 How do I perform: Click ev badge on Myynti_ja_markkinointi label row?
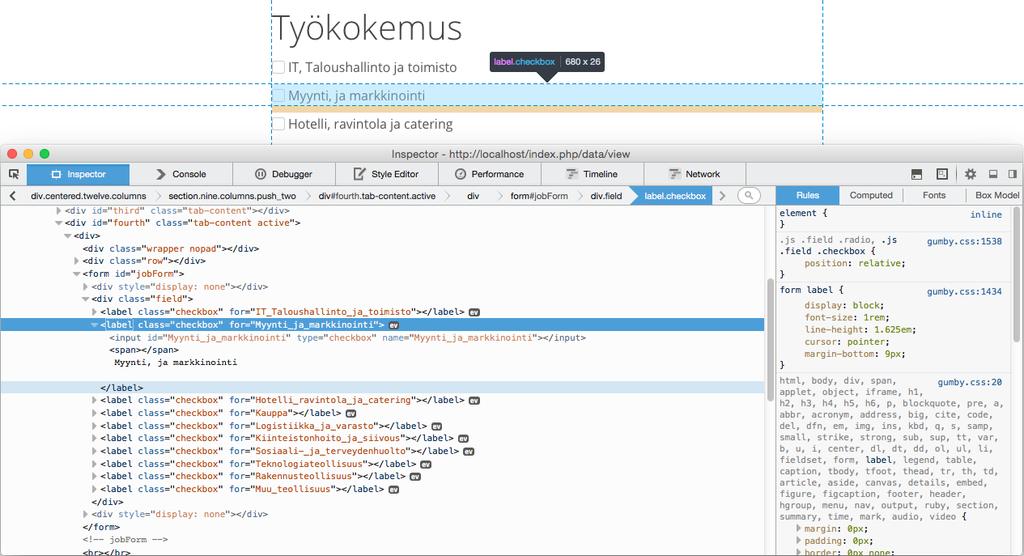point(394,325)
